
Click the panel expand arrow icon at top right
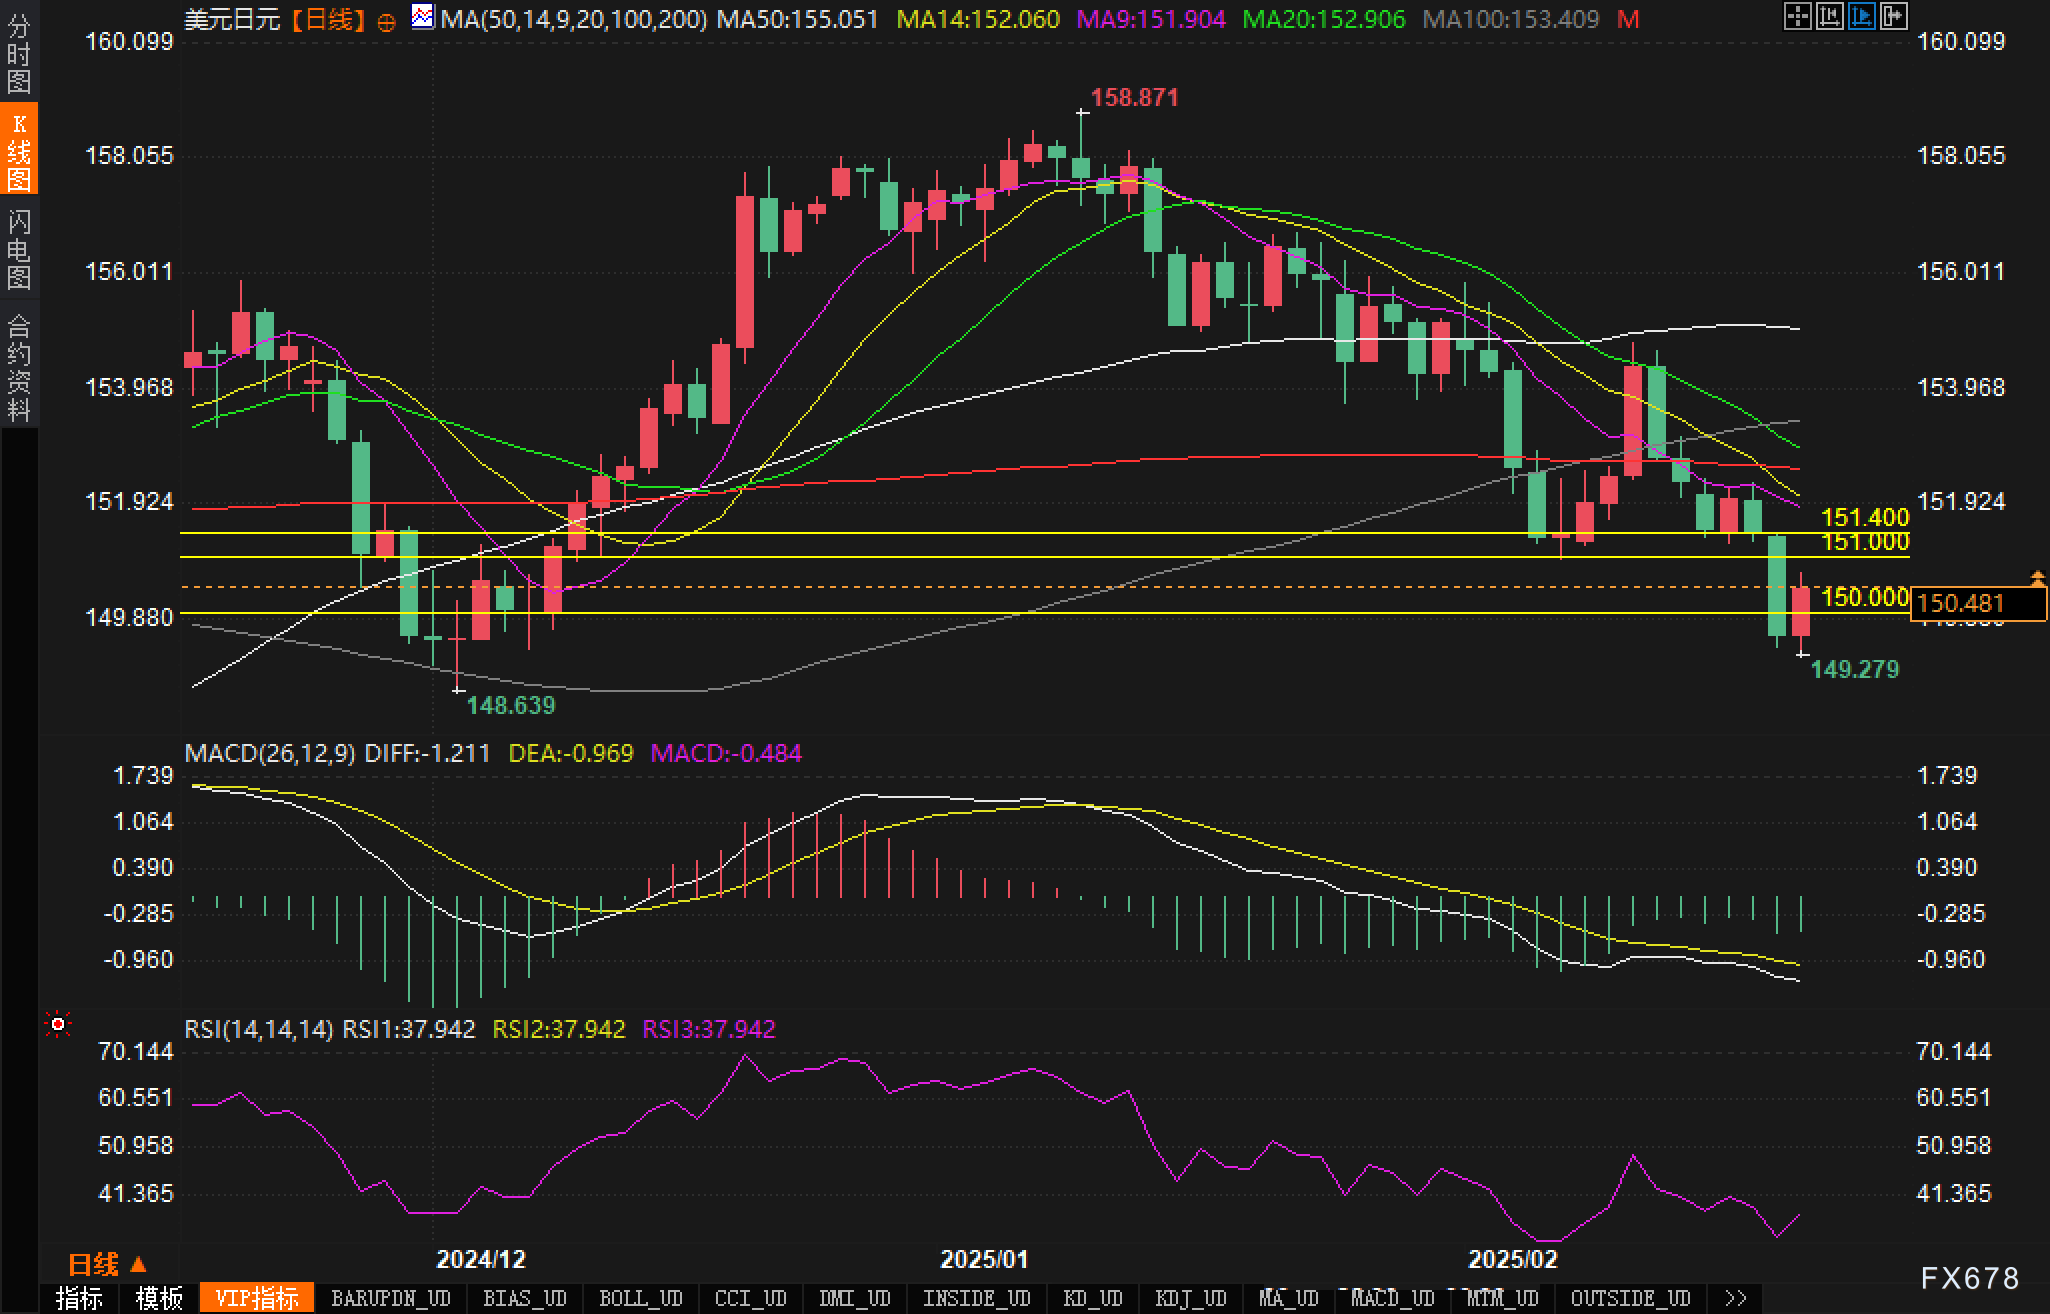click(1893, 16)
